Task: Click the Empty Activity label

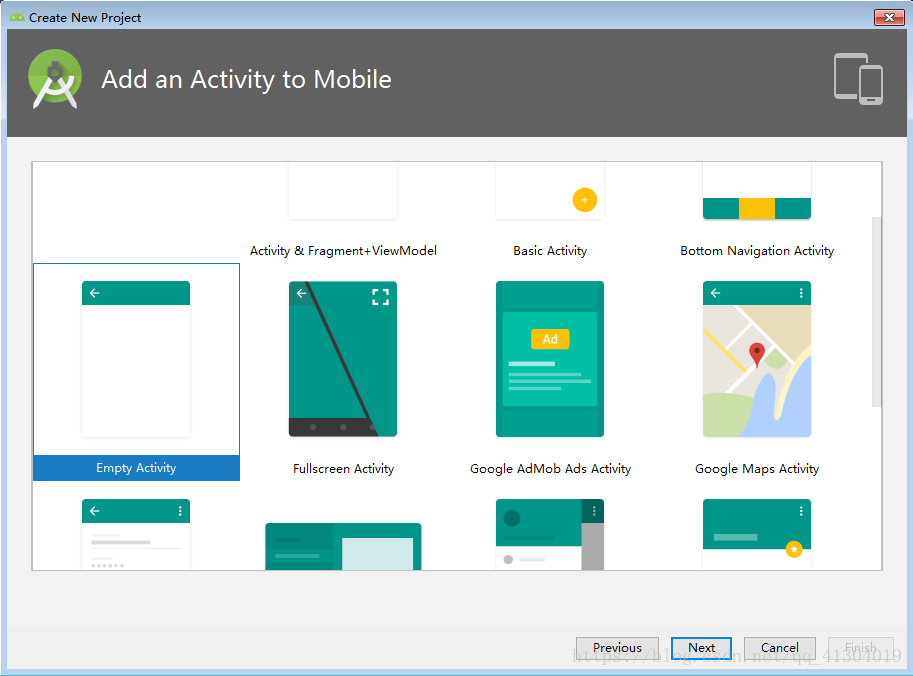Action: [x=136, y=468]
